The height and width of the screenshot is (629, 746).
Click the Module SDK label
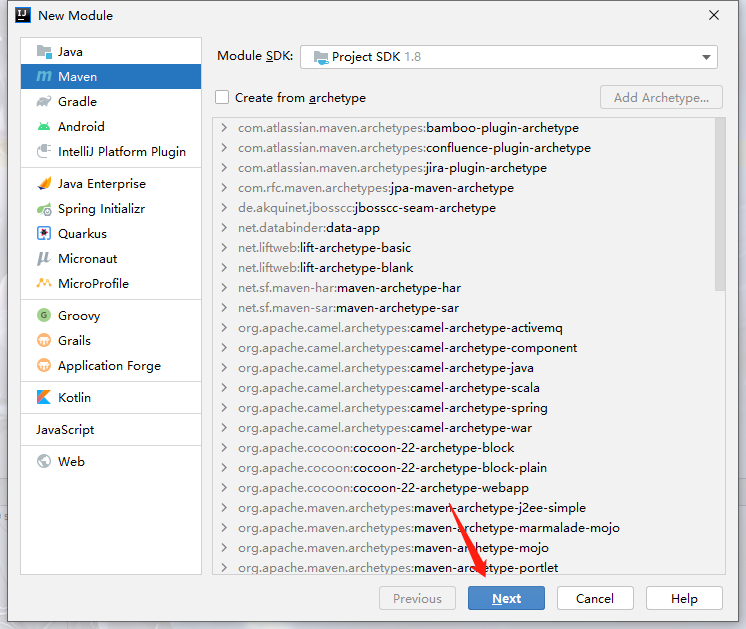[255, 56]
